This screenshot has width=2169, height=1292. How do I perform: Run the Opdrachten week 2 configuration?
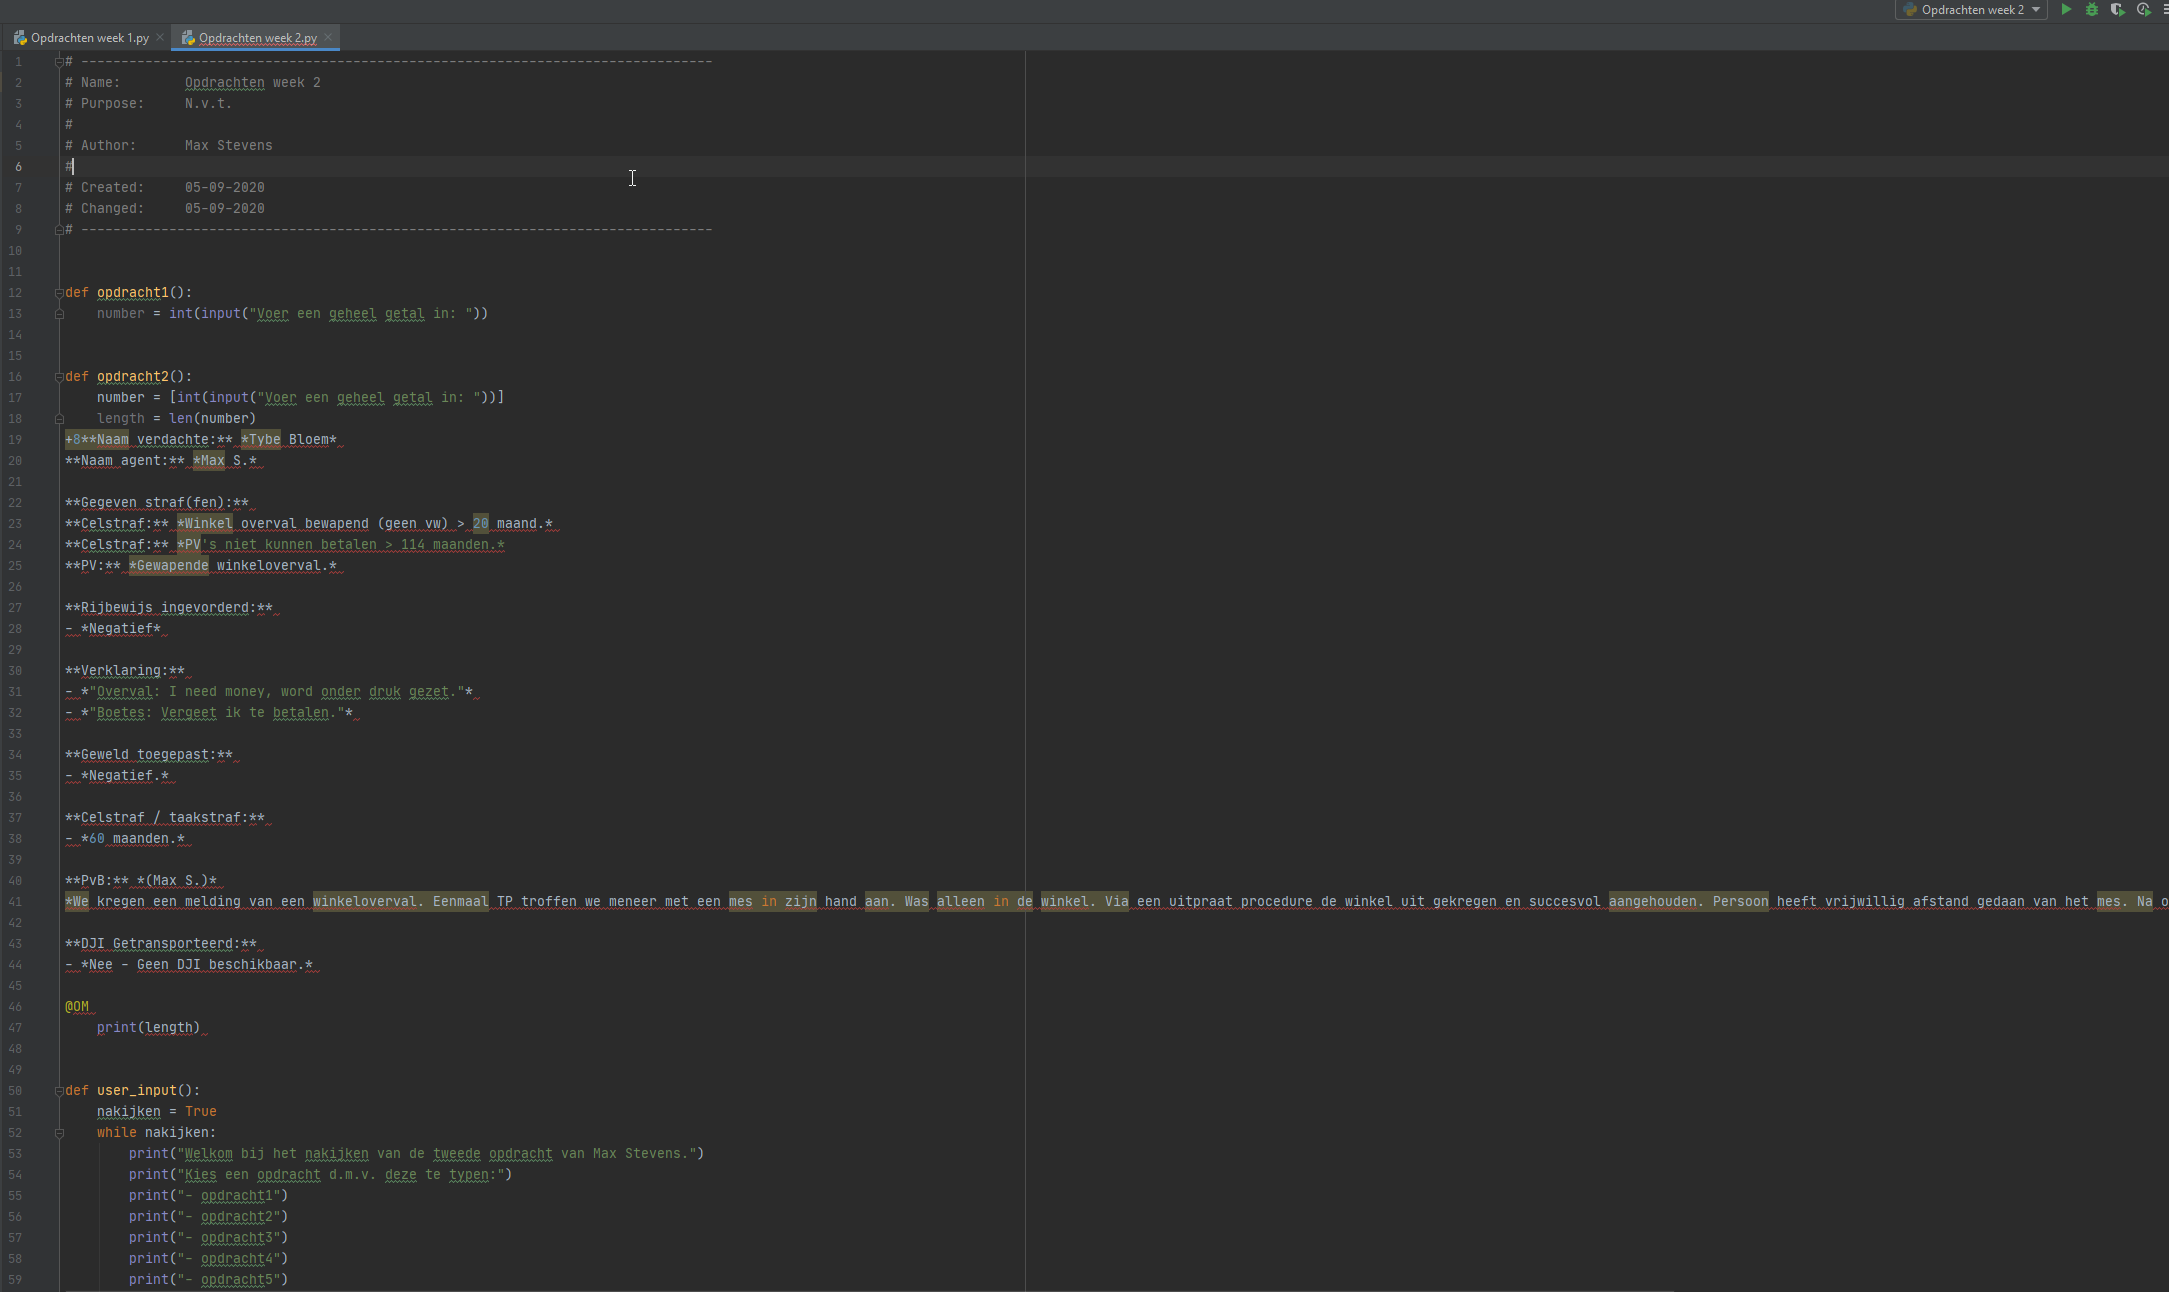coord(2066,10)
